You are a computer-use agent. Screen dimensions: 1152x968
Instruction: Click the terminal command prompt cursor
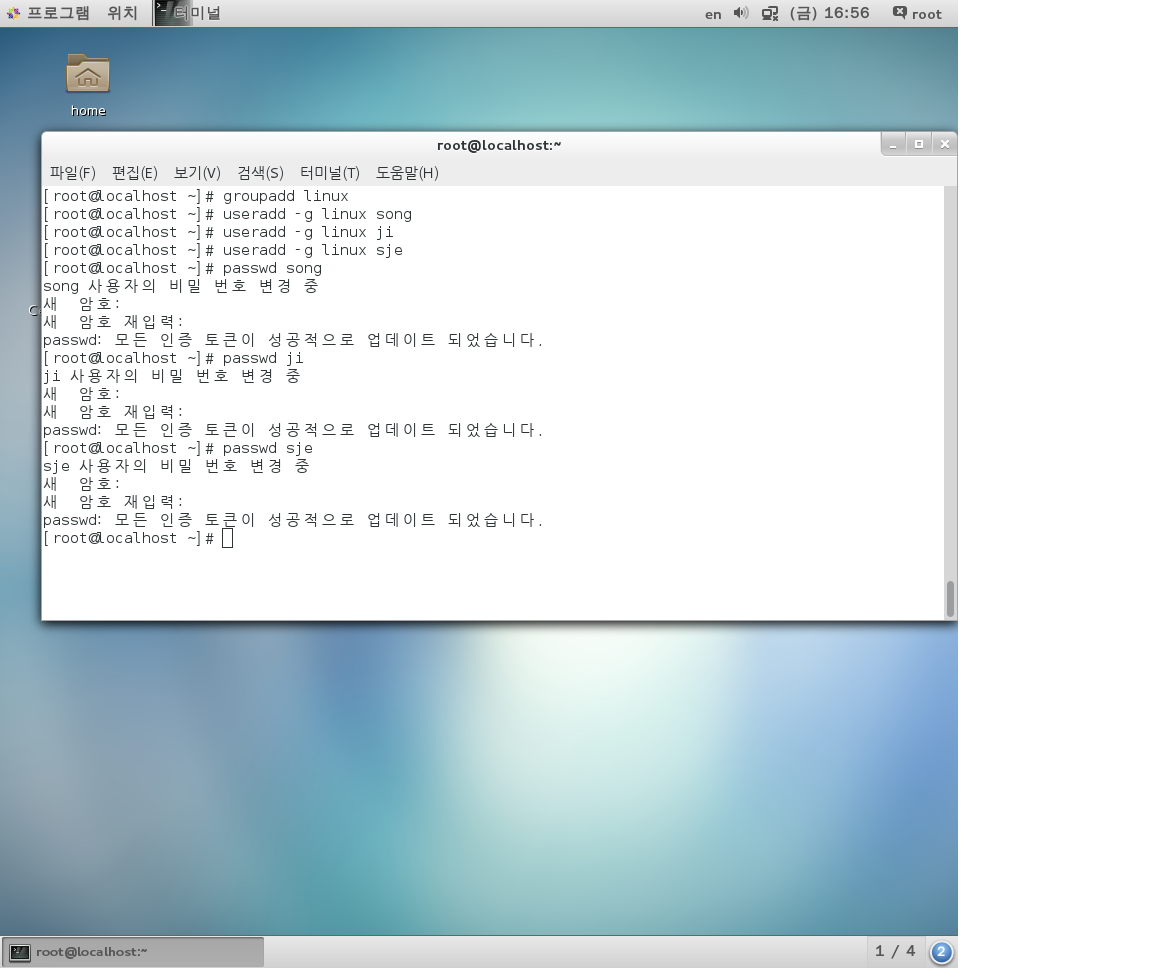tap(228, 538)
